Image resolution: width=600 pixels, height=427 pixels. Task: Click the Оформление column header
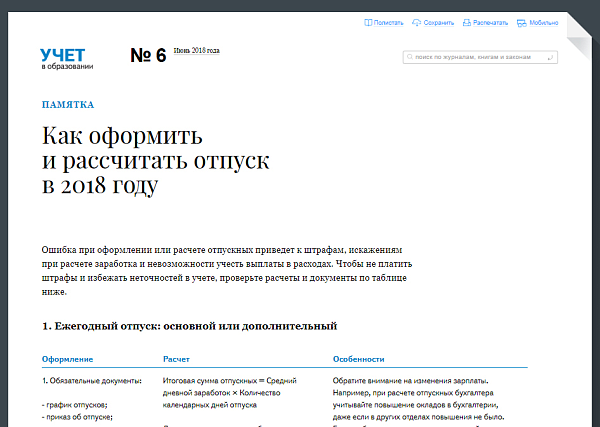67,359
